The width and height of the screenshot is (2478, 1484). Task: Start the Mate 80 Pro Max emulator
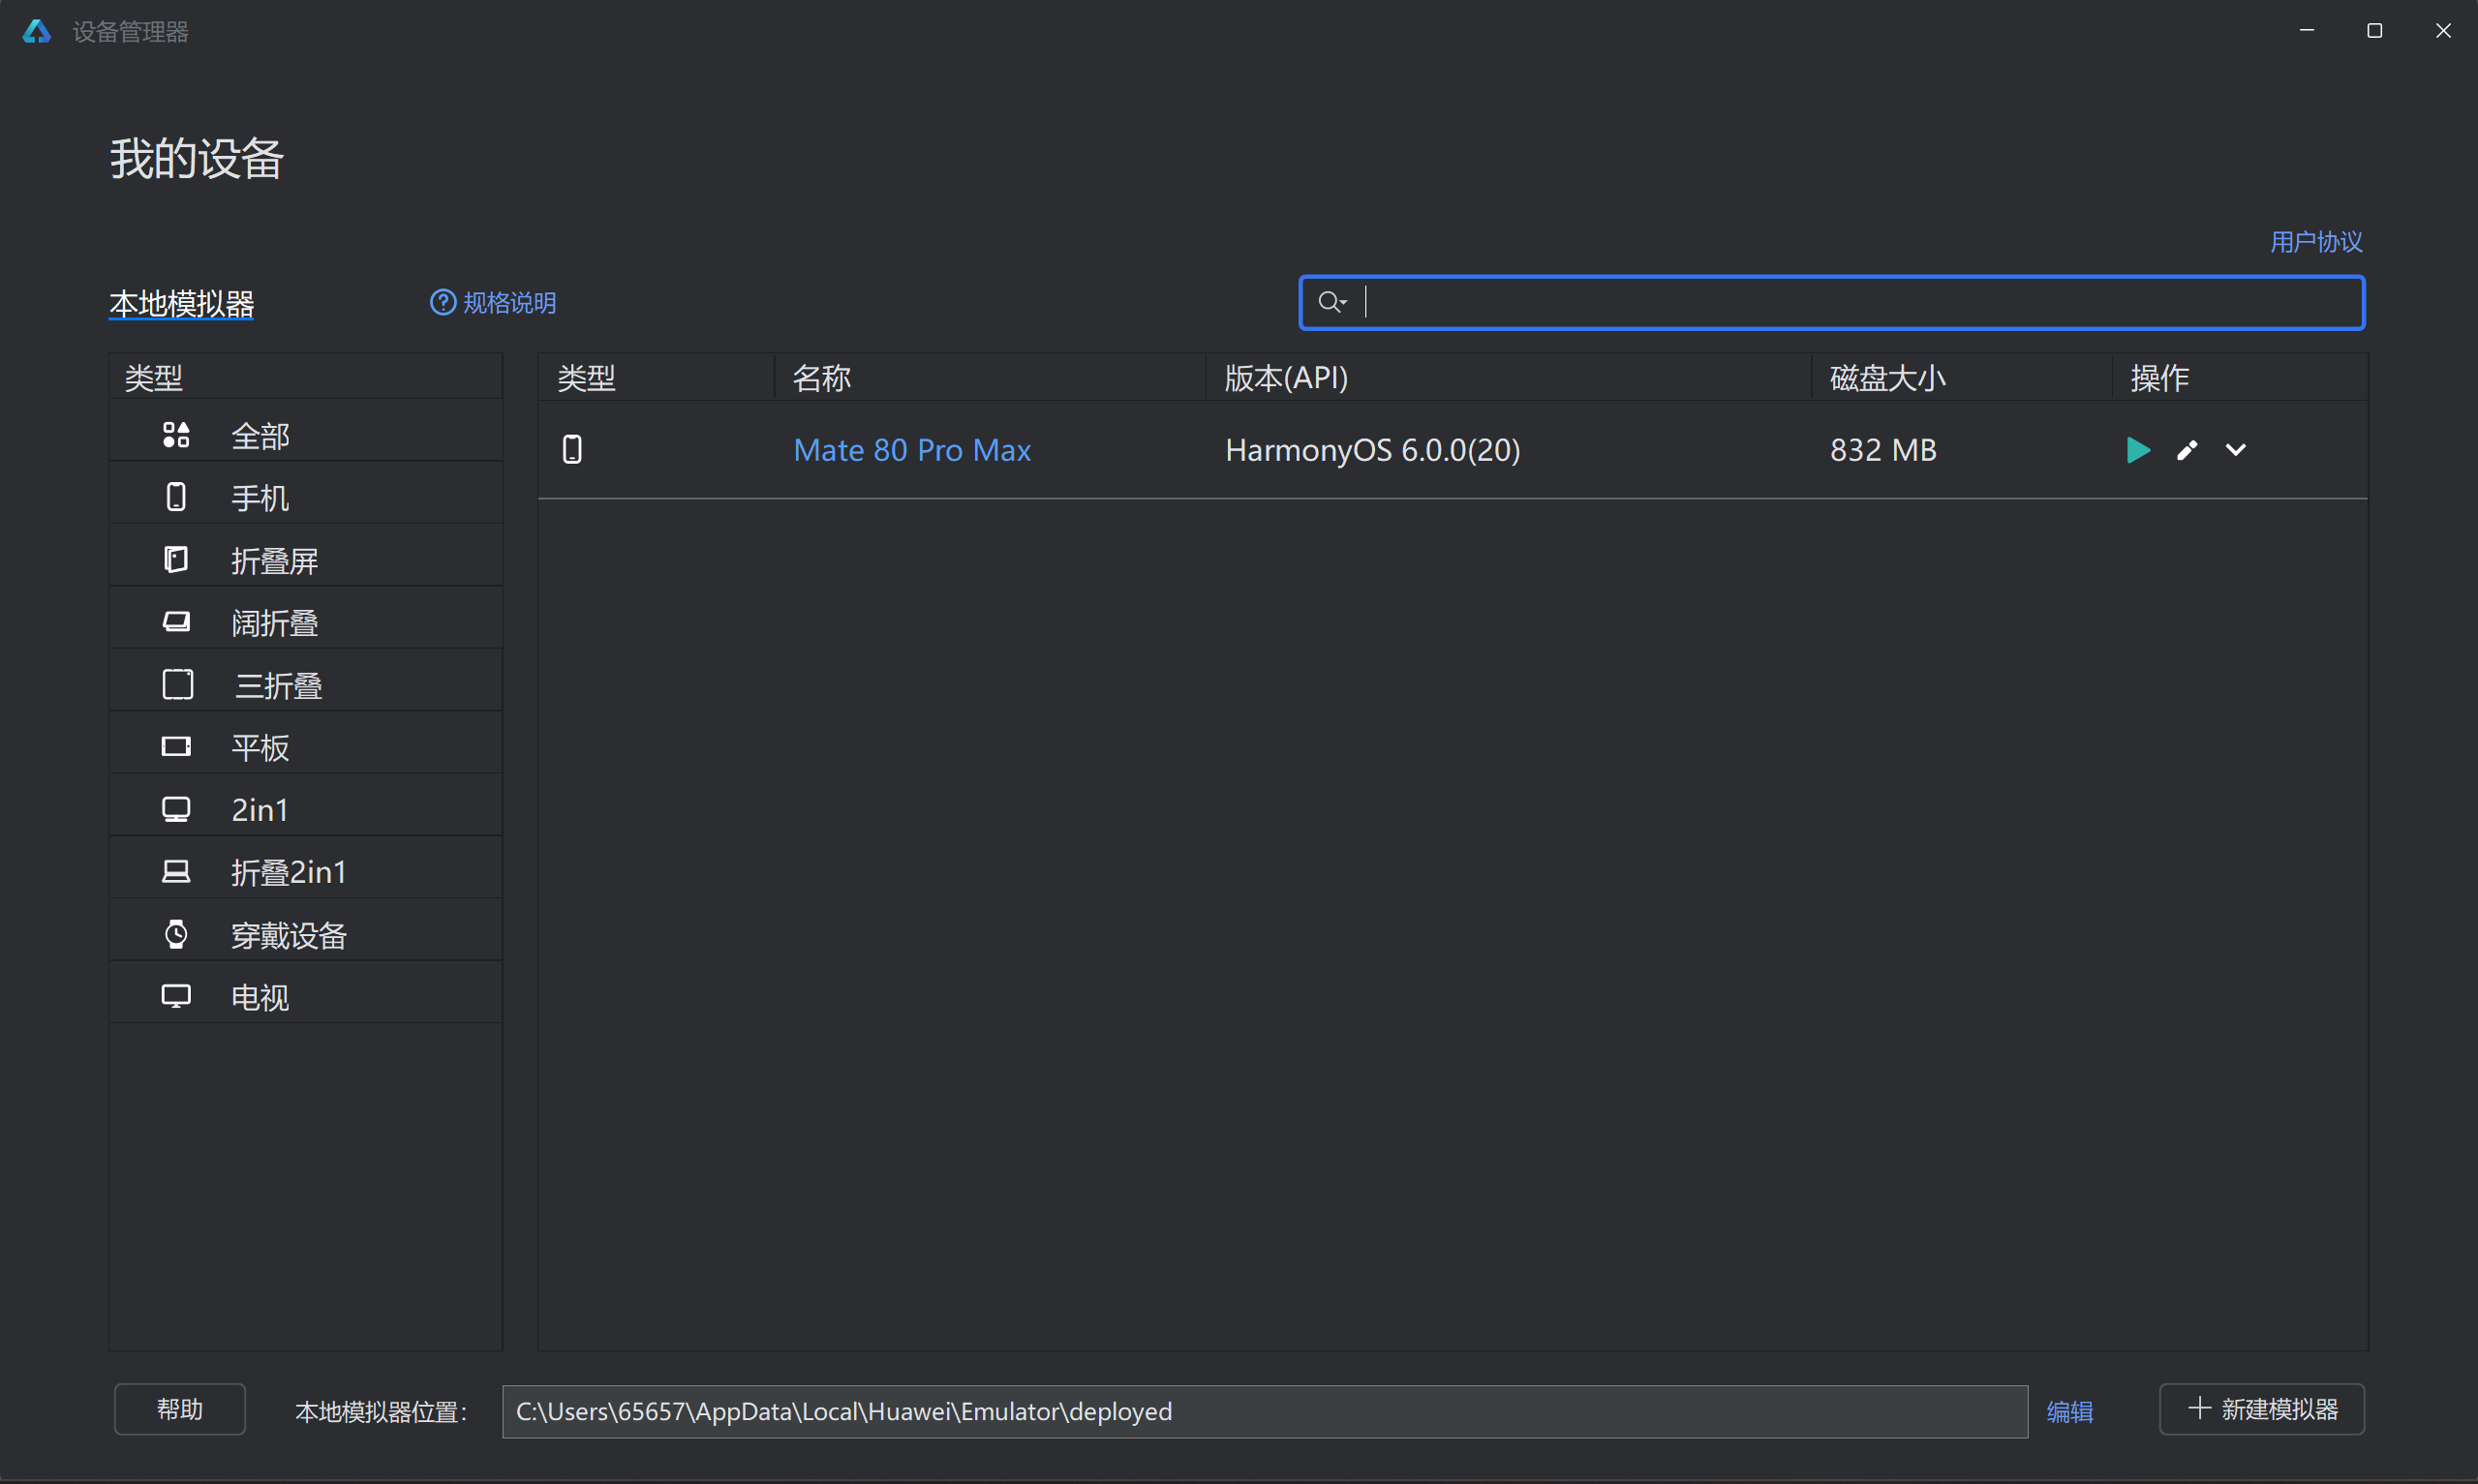[x=2138, y=450]
